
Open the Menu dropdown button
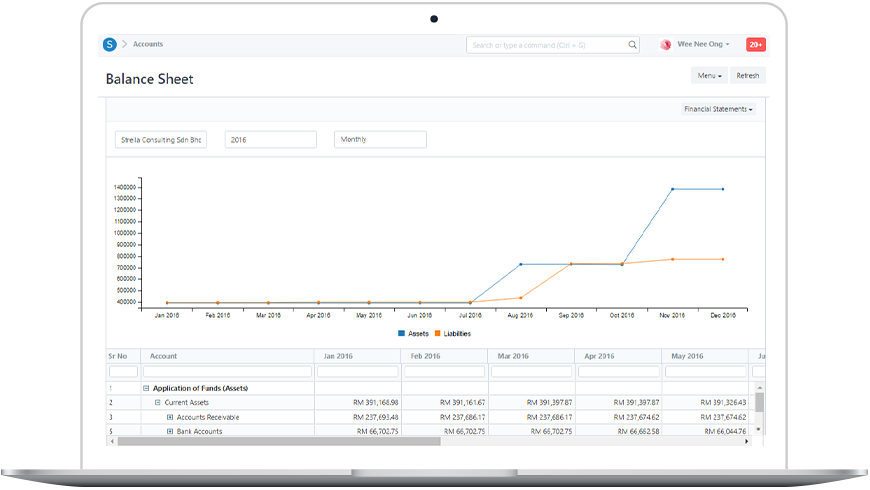[x=709, y=76]
